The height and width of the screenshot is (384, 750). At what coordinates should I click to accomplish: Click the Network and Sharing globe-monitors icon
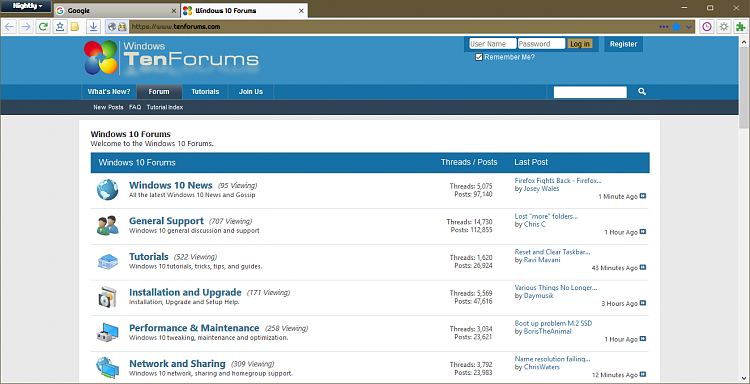click(108, 368)
